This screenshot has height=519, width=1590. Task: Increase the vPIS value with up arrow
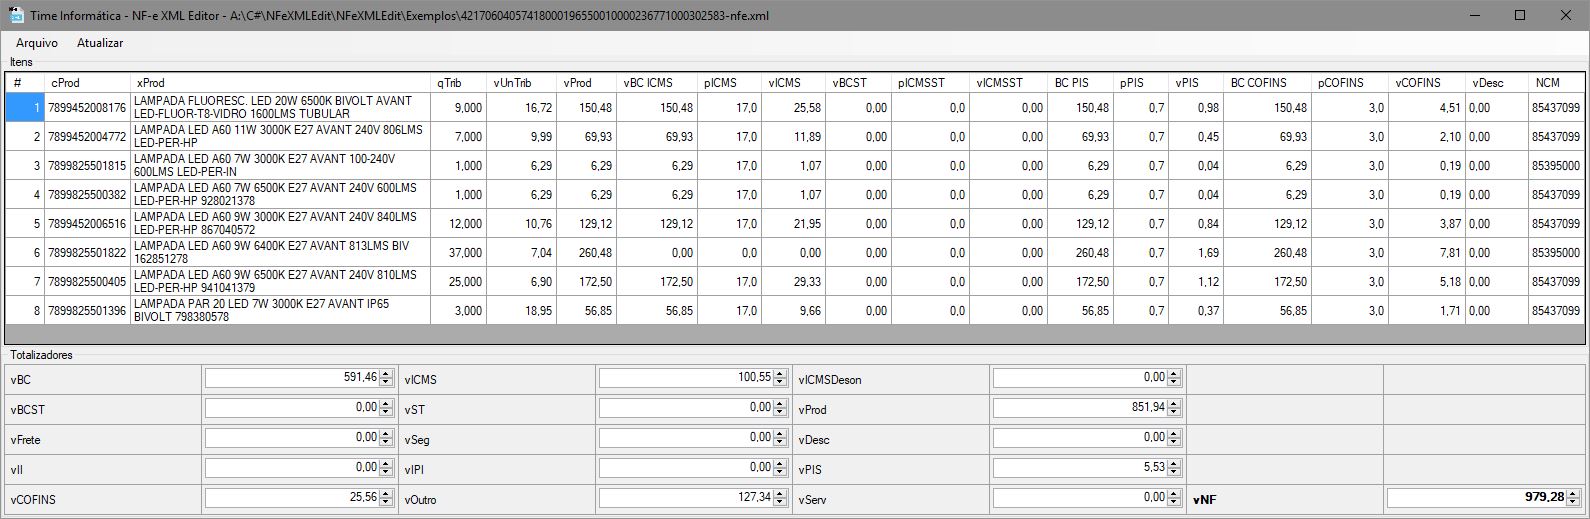[x=1174, y=464]
